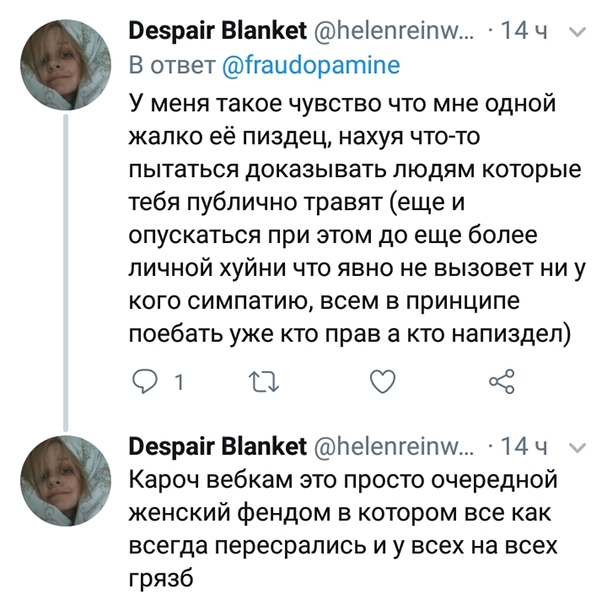Click the reply bubble icon under first tweet
Image resolution: width=607 pixels, height=607 pixels.
point(145,382)
